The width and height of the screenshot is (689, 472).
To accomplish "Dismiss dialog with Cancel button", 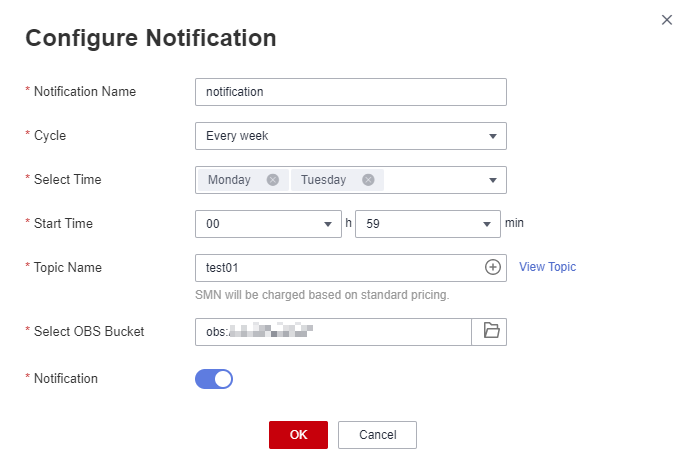I will (377, 435).
